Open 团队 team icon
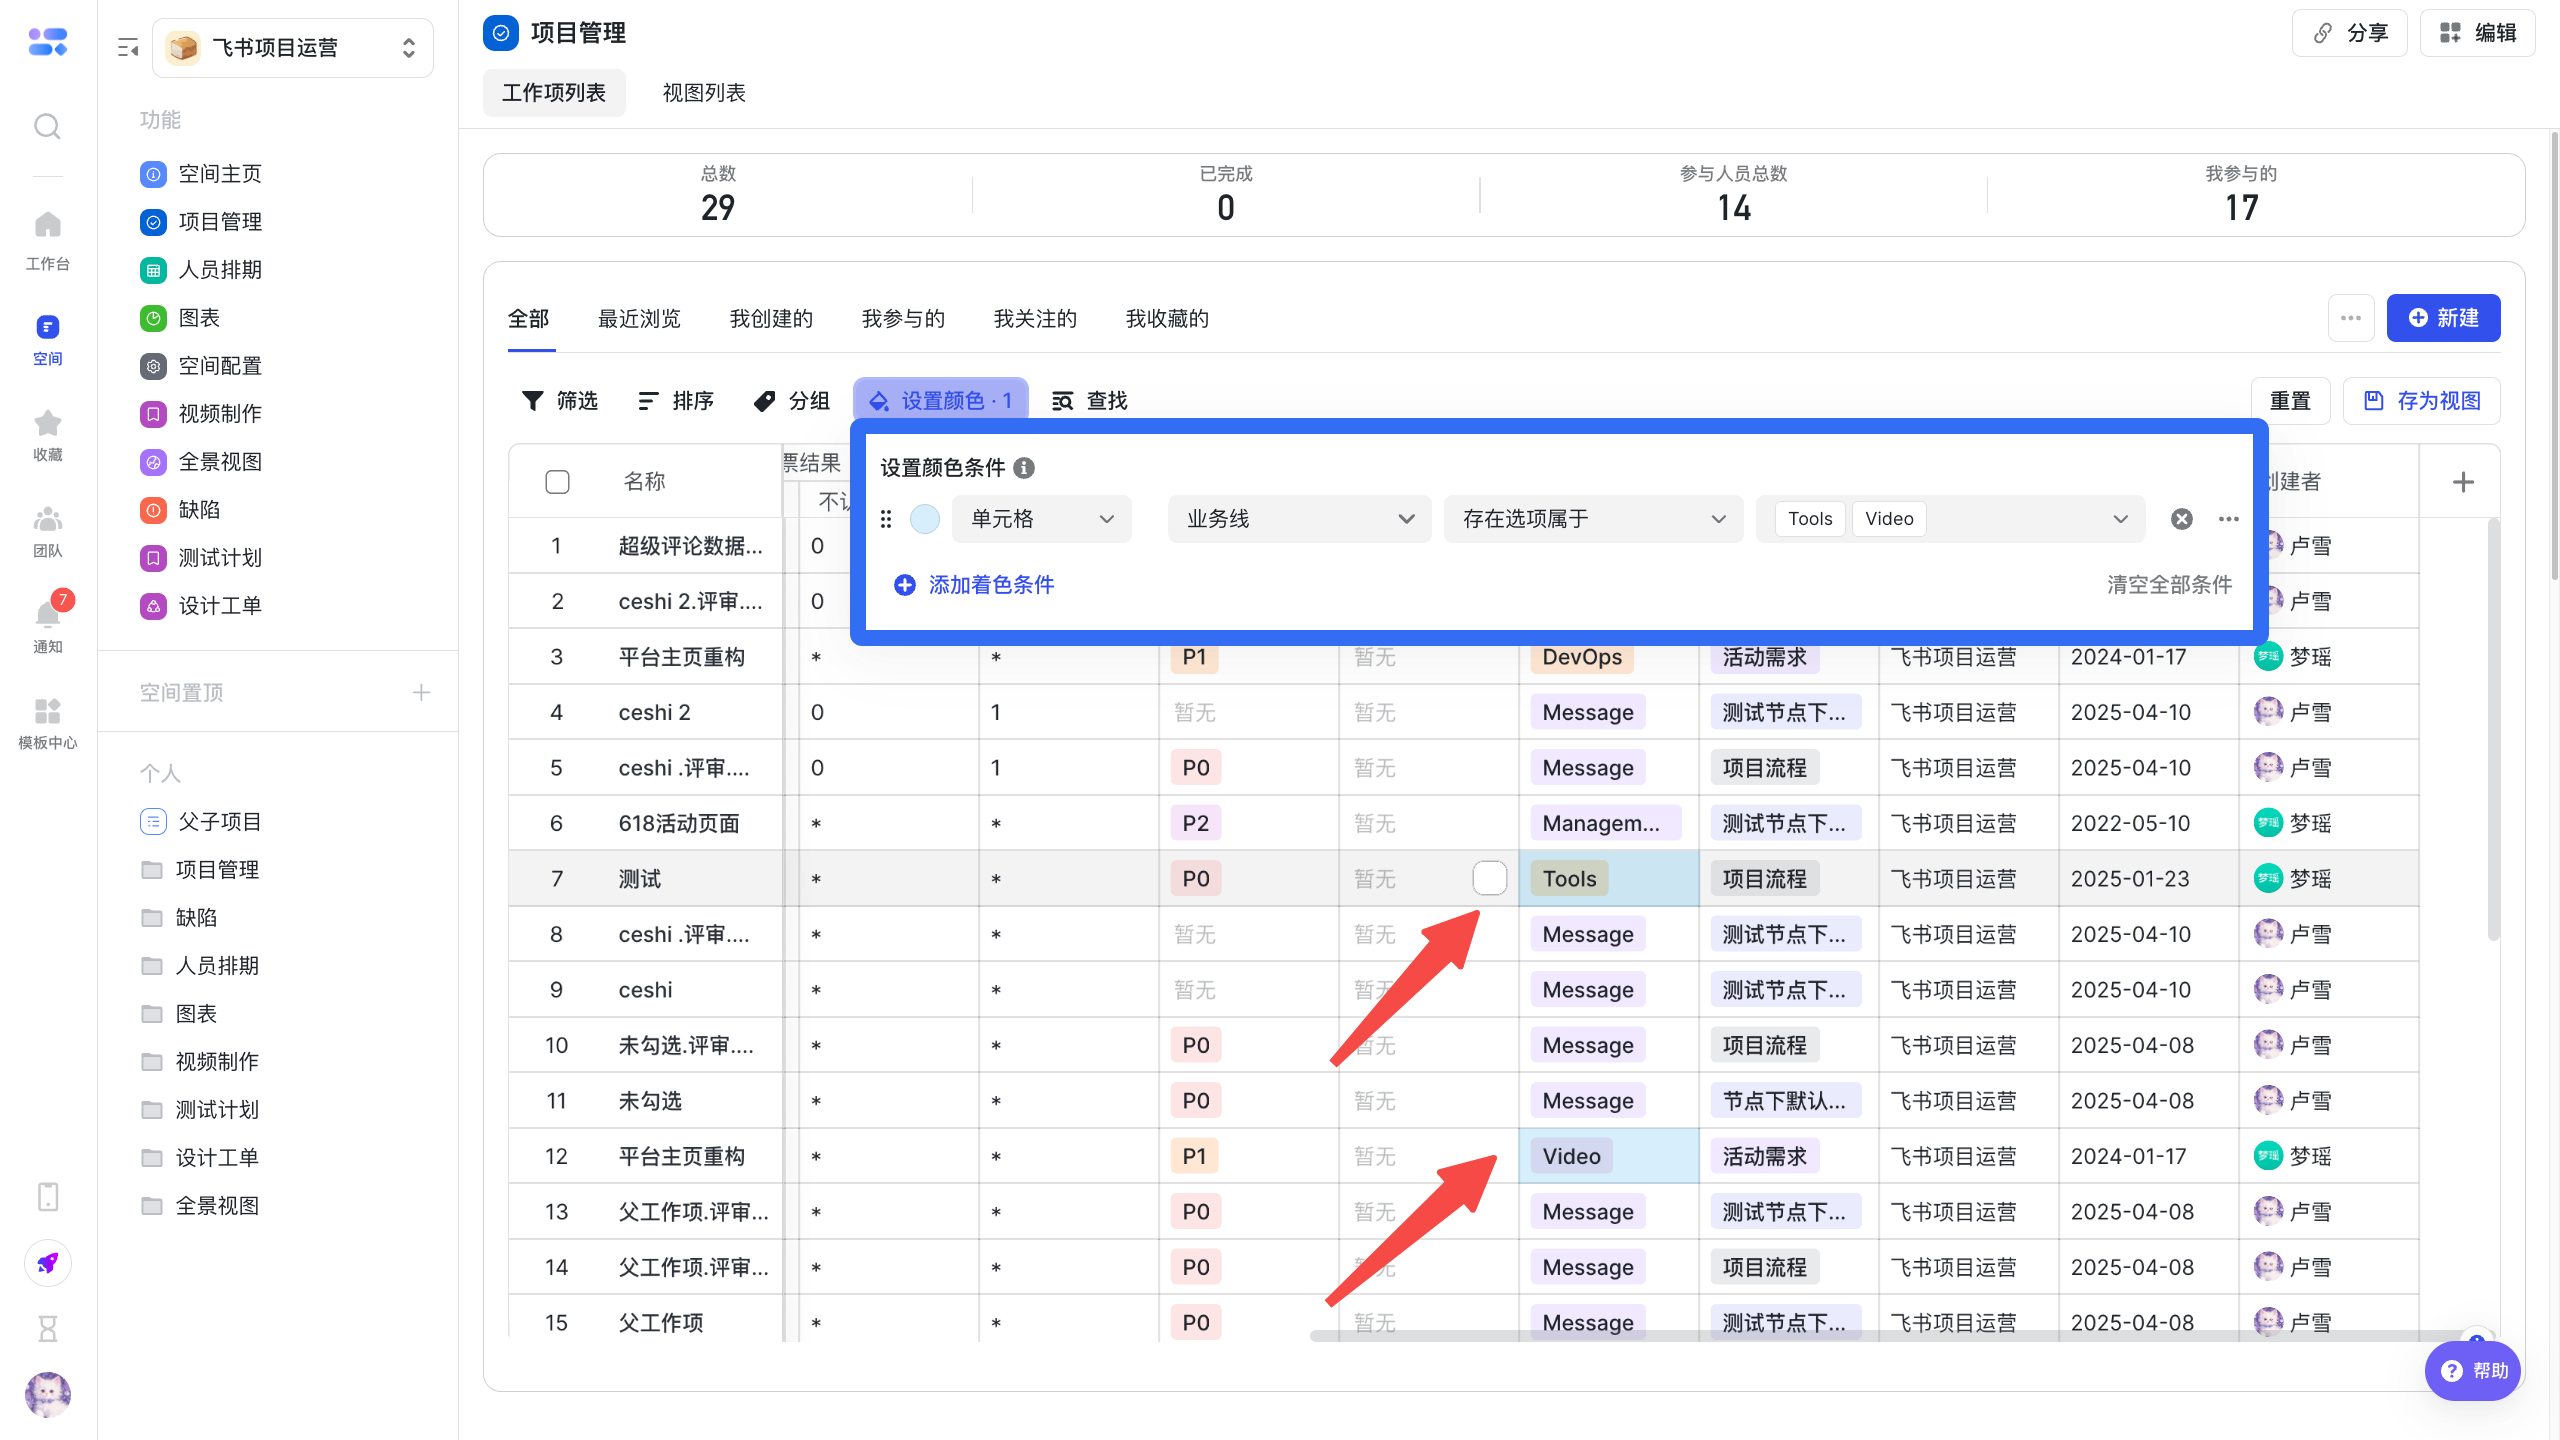 [47, 531]
